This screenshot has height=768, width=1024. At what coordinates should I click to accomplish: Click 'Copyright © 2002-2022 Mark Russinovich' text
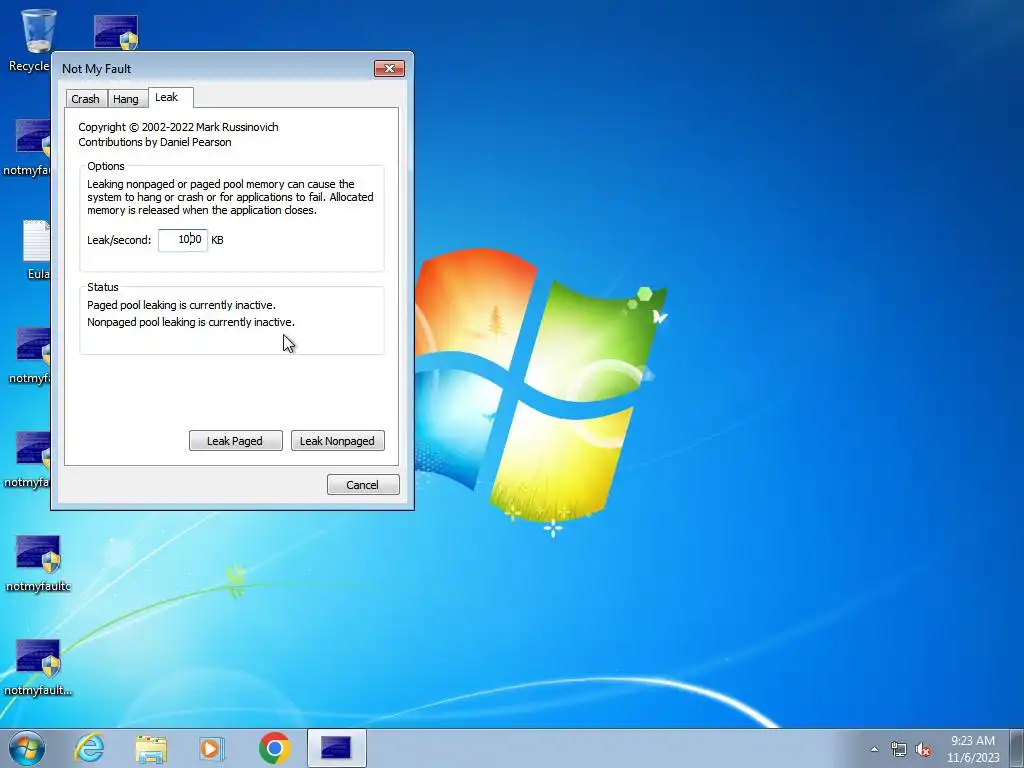tap(178, 127)
